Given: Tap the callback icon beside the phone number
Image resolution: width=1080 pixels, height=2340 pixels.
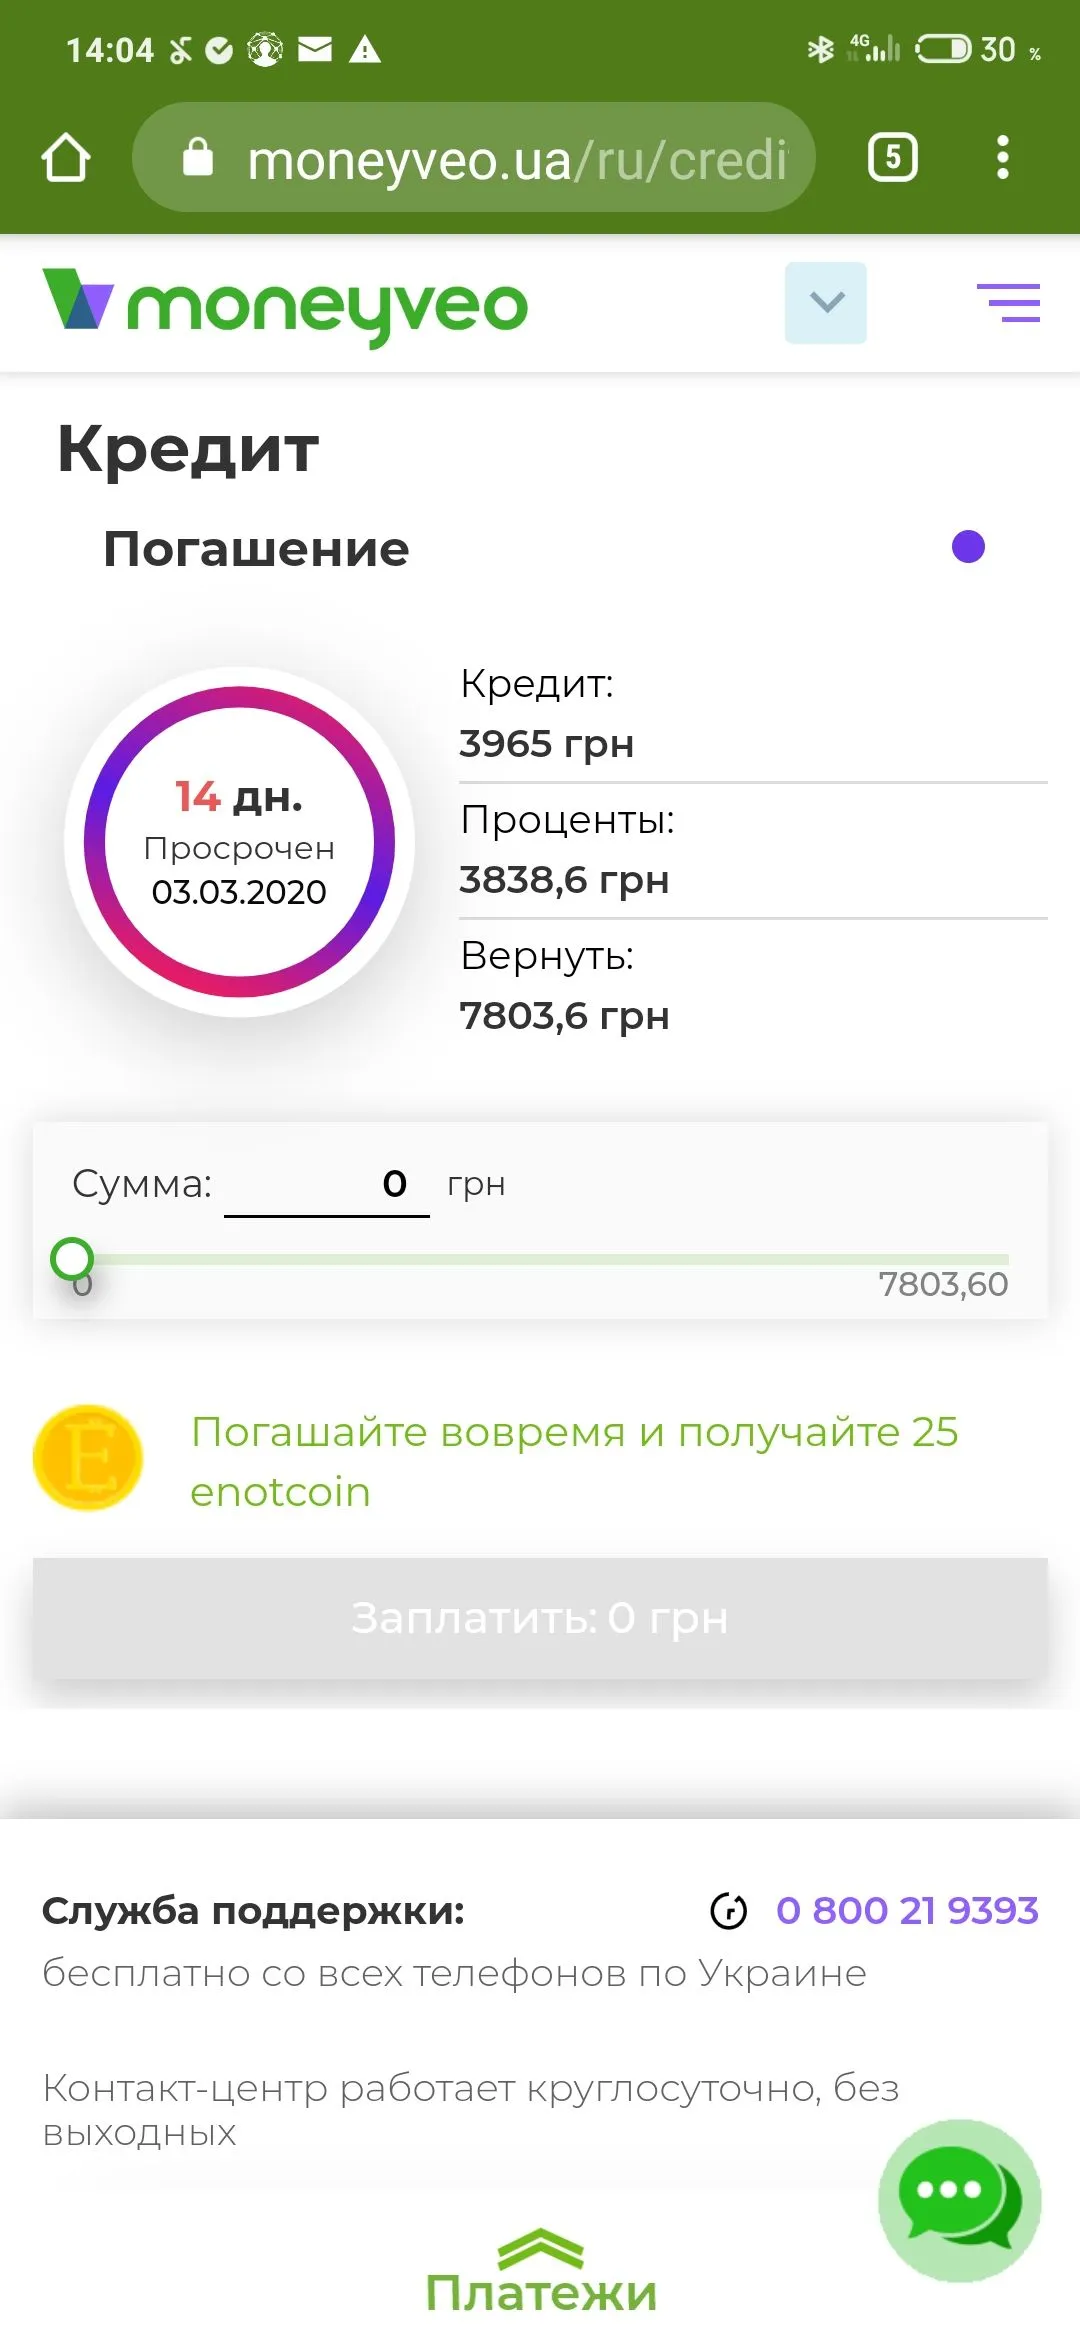Looking at the screenshot, I should pos(728,1911).
